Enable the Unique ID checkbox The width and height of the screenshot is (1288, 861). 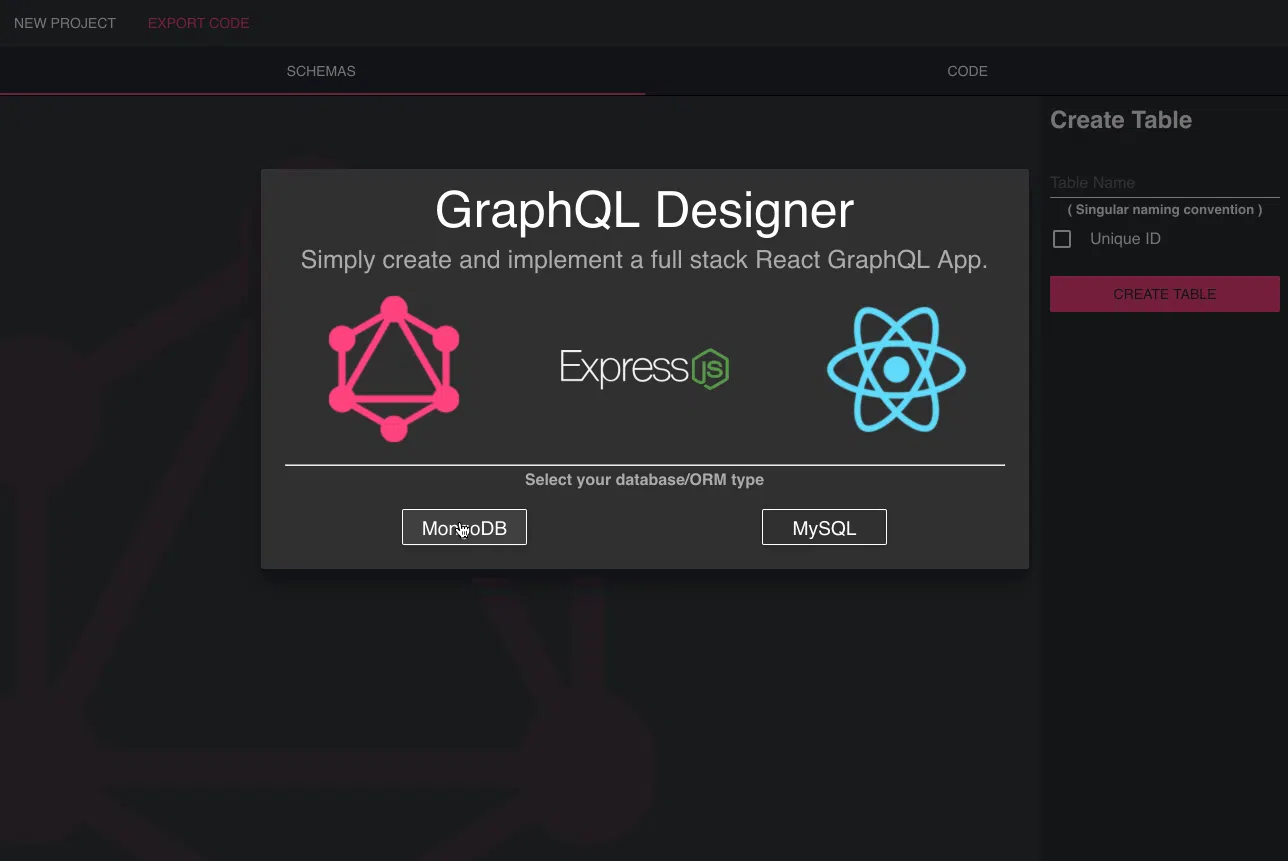point(1062,239)
